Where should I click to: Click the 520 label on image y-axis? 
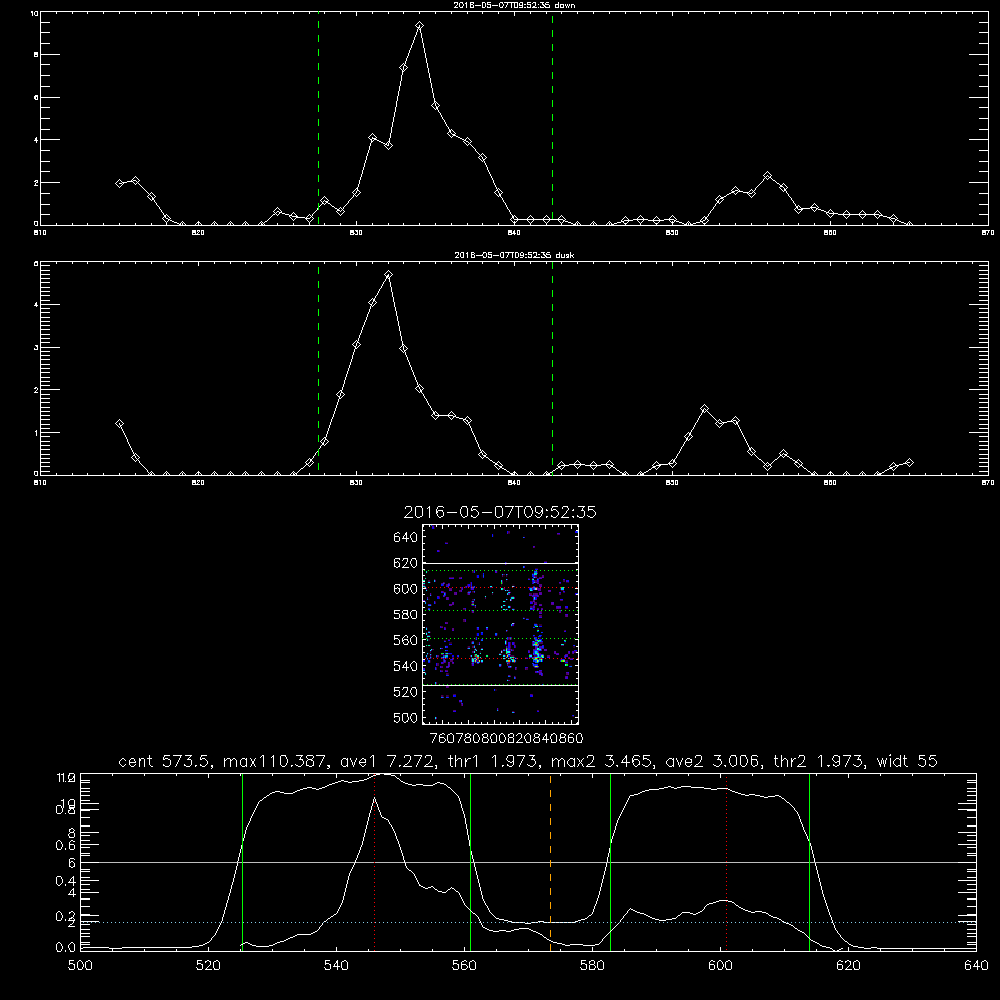(406, 692)
